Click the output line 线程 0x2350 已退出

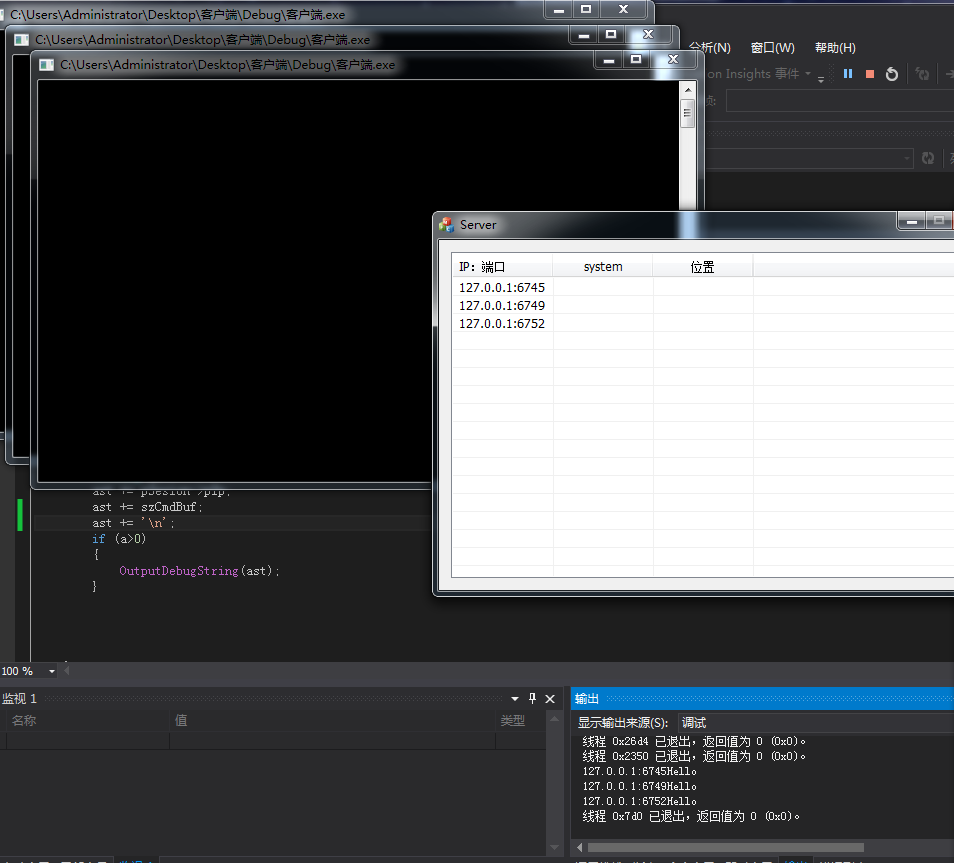coord(694,756)
